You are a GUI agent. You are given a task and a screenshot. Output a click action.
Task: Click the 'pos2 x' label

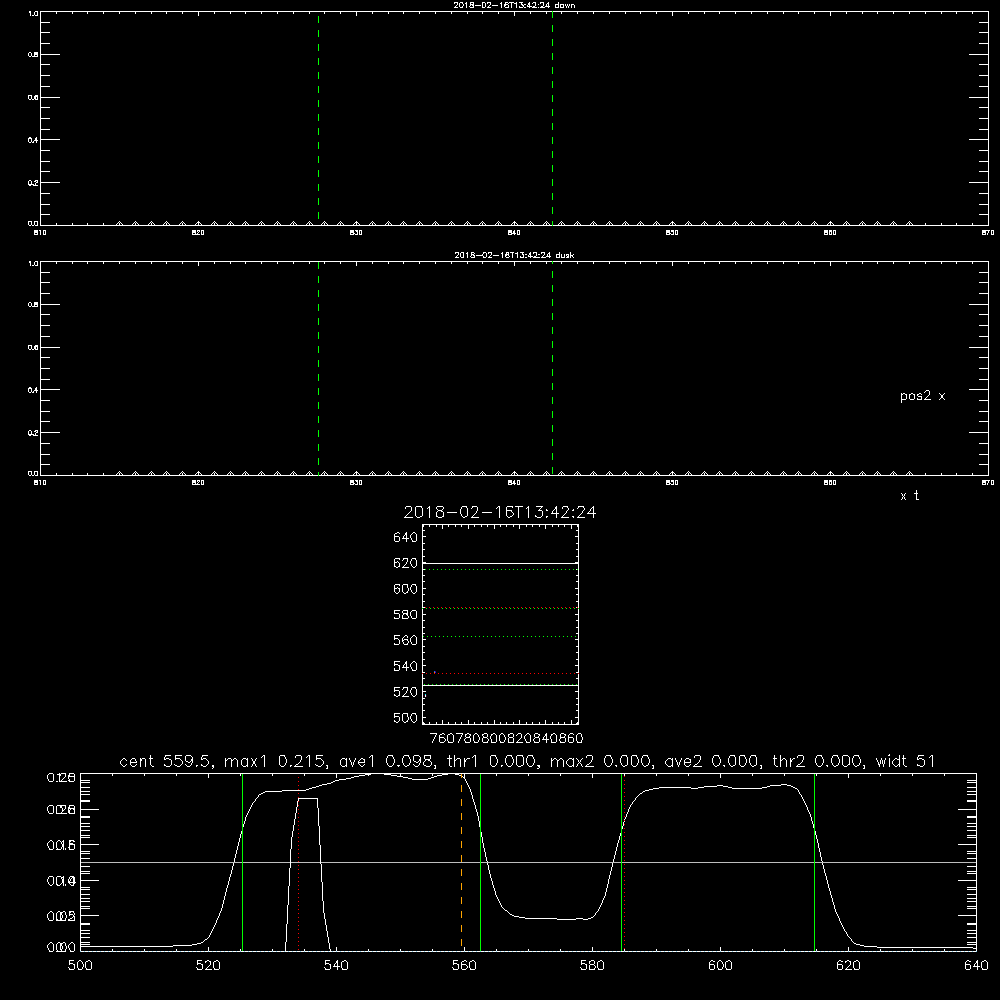point(922,396)
